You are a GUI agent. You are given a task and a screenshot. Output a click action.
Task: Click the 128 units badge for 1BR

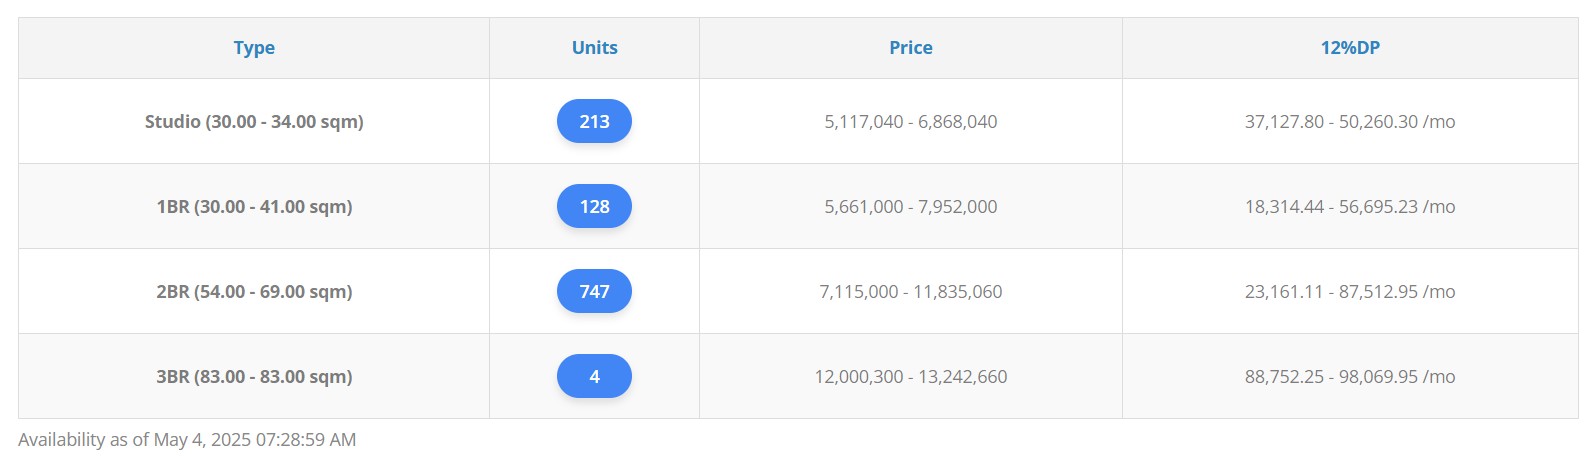click(x=594, y=206)
